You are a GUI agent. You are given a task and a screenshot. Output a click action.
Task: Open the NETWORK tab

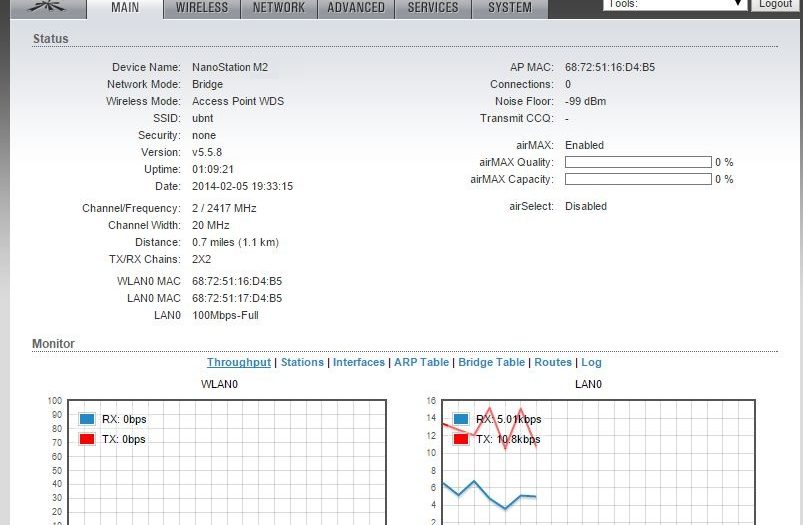coord(279,8)
